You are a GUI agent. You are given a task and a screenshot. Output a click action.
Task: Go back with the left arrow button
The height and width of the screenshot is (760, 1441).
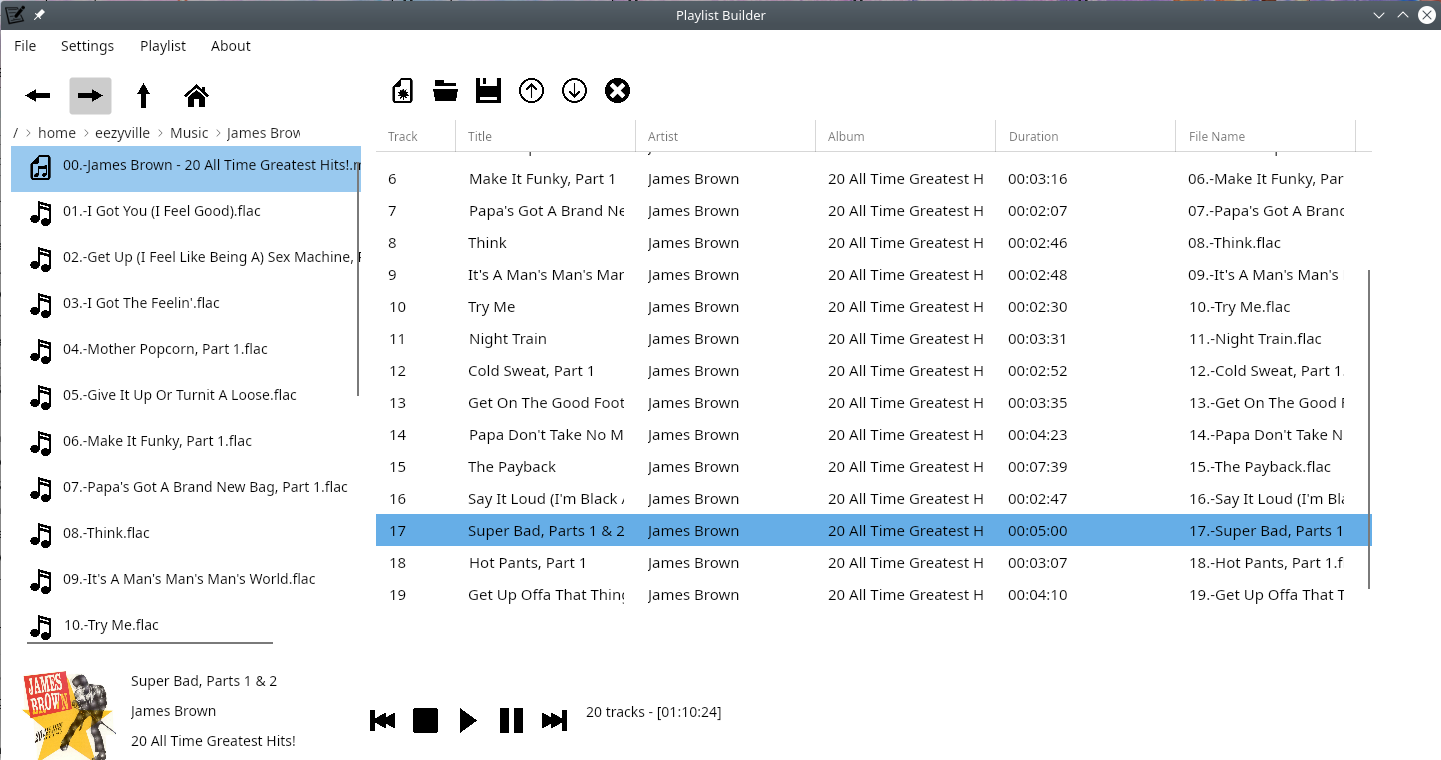38,96
